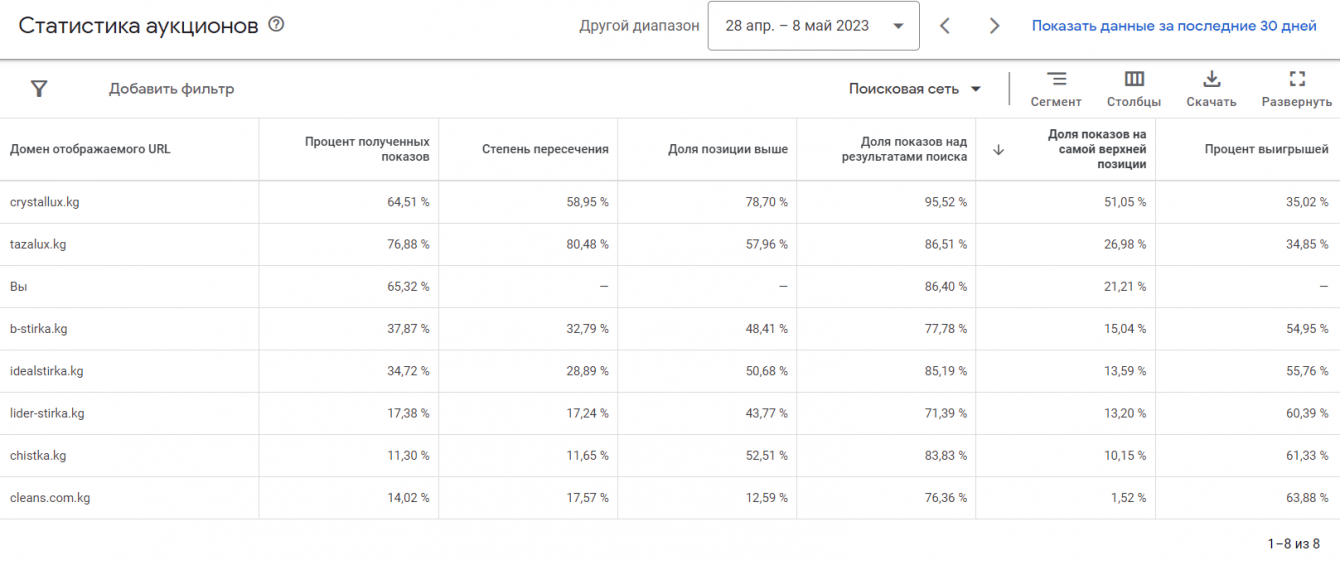Click the filter funnel icon
The height and width of the screenshot is (565, 1340).
39,89
